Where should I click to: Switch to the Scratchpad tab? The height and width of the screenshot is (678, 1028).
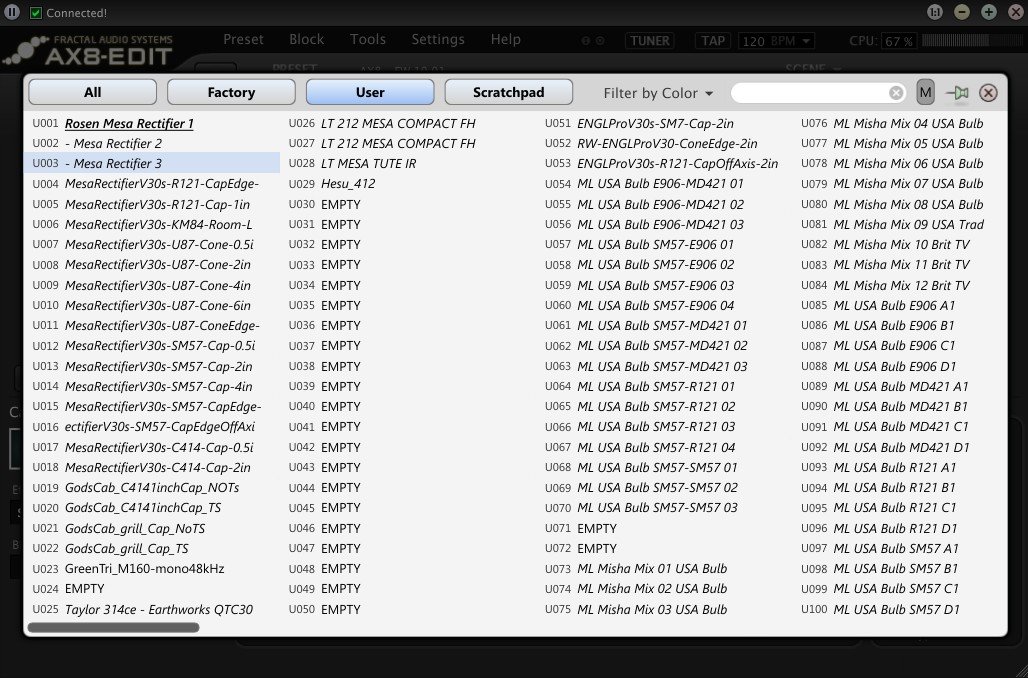coord(509,92)
